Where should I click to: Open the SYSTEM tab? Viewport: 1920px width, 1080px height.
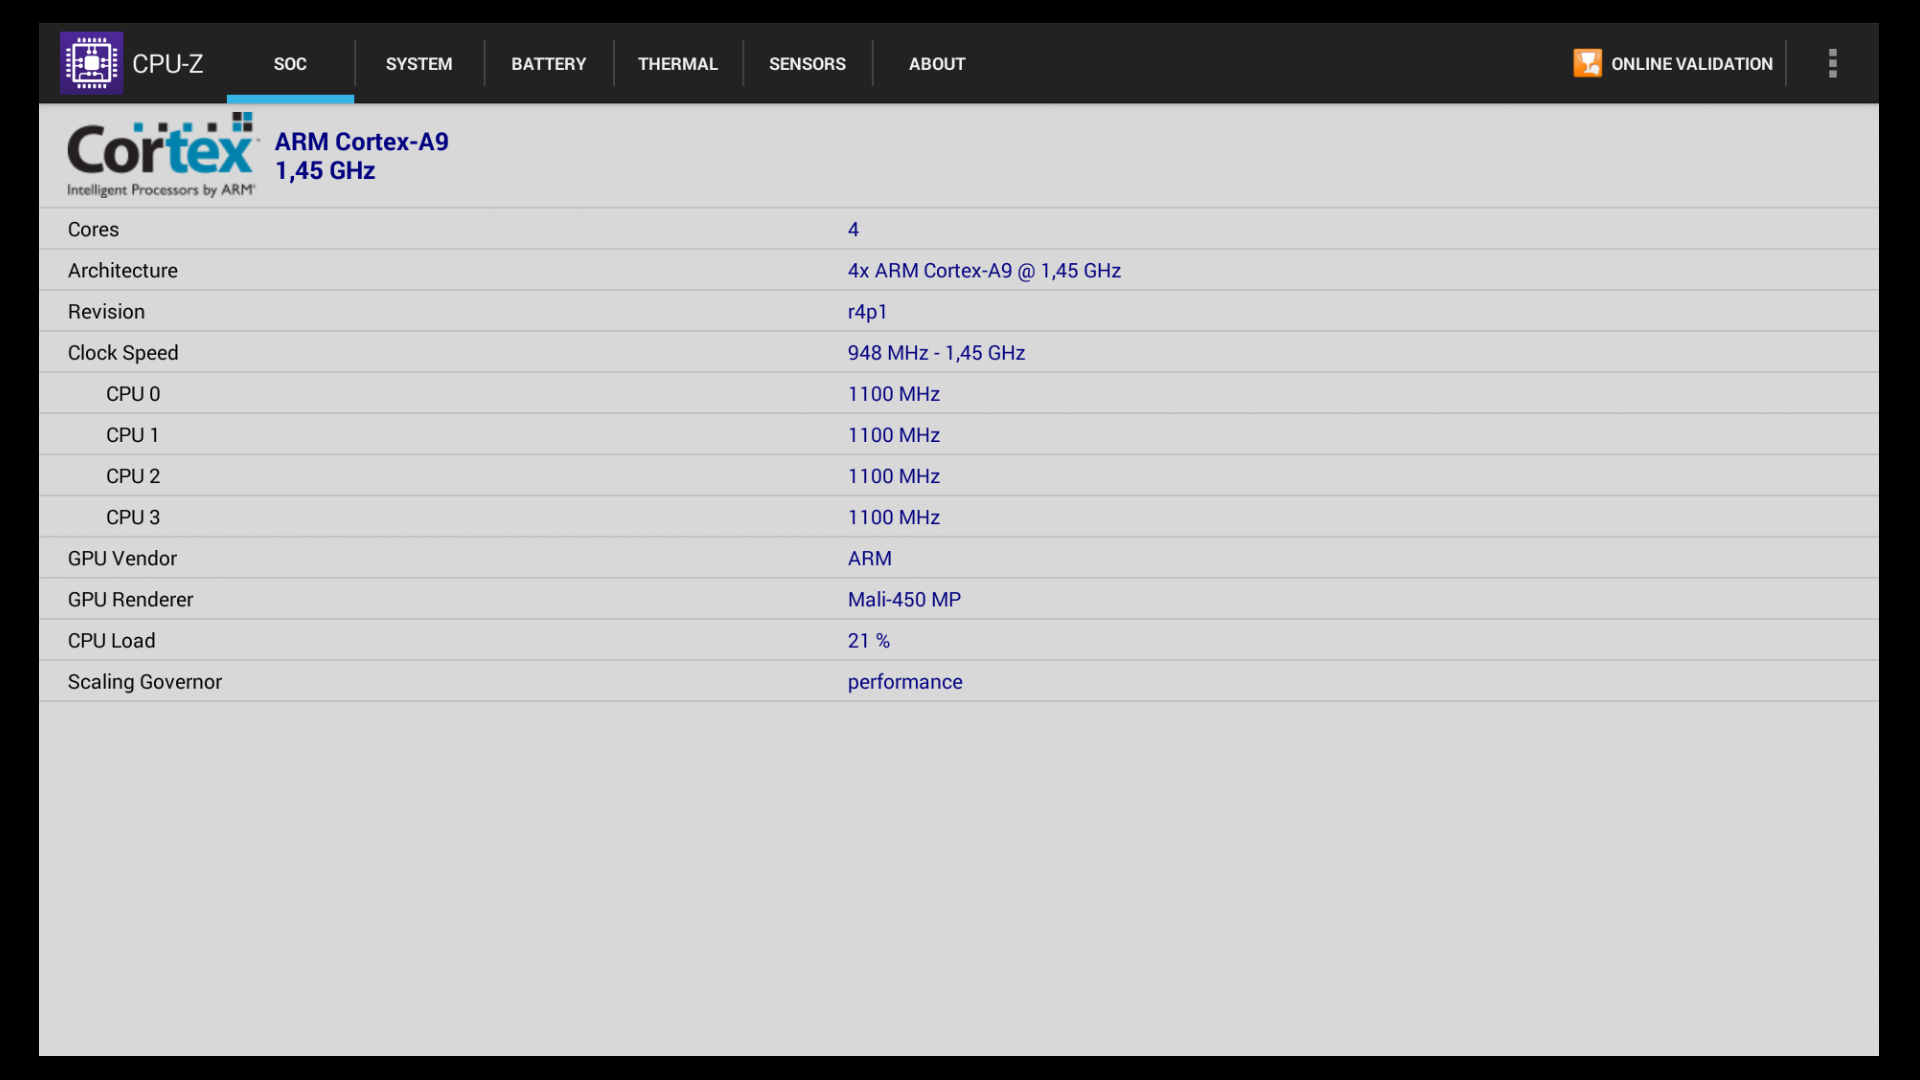click(x=419, y=63)
